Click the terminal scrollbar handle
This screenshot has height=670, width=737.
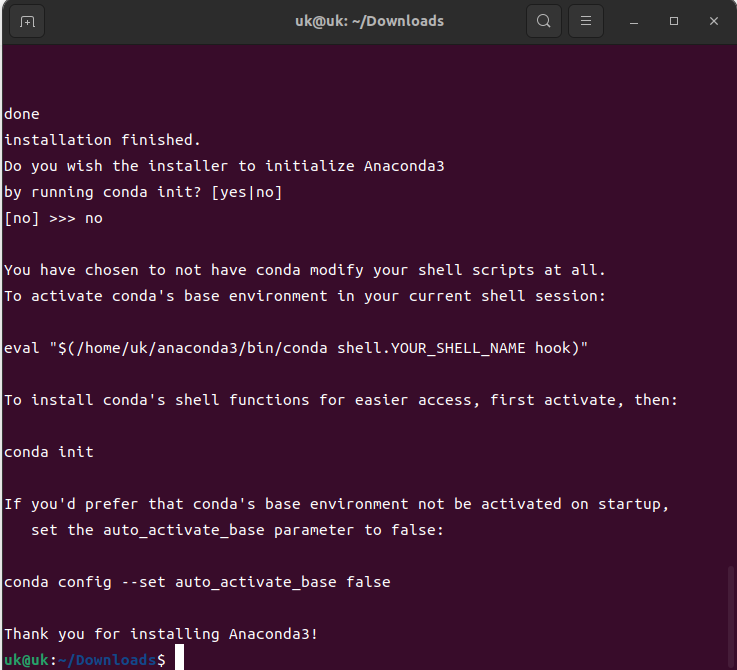click(x=730, y=618)
